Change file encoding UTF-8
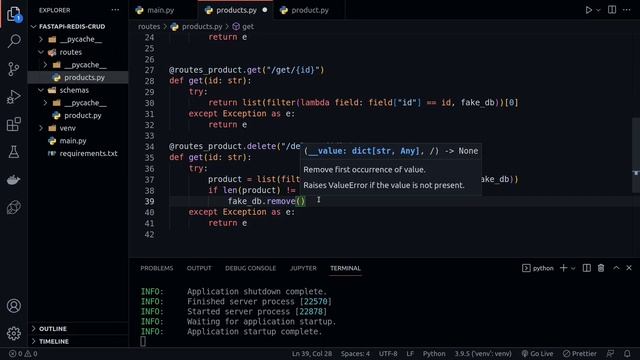640x360 pixels. pos(388,353)
